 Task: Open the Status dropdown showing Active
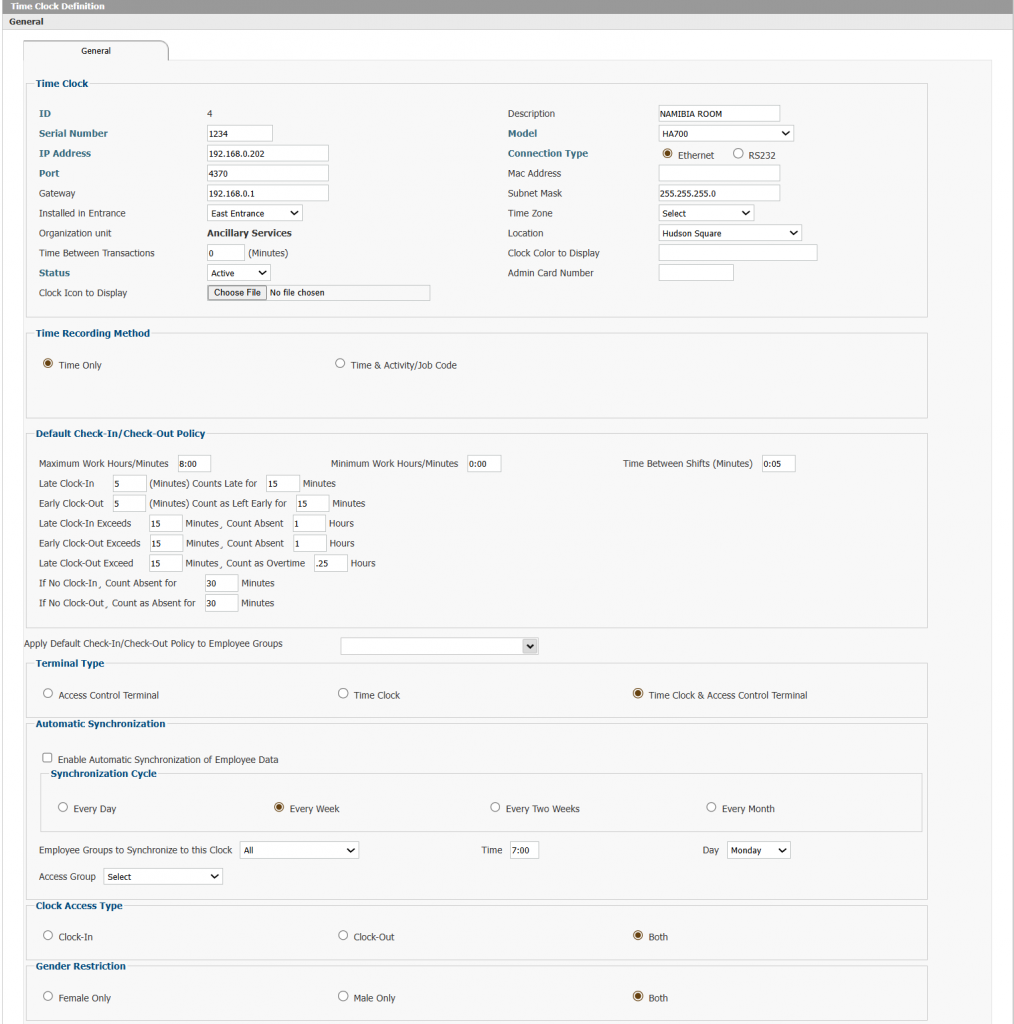pos(238,273)
